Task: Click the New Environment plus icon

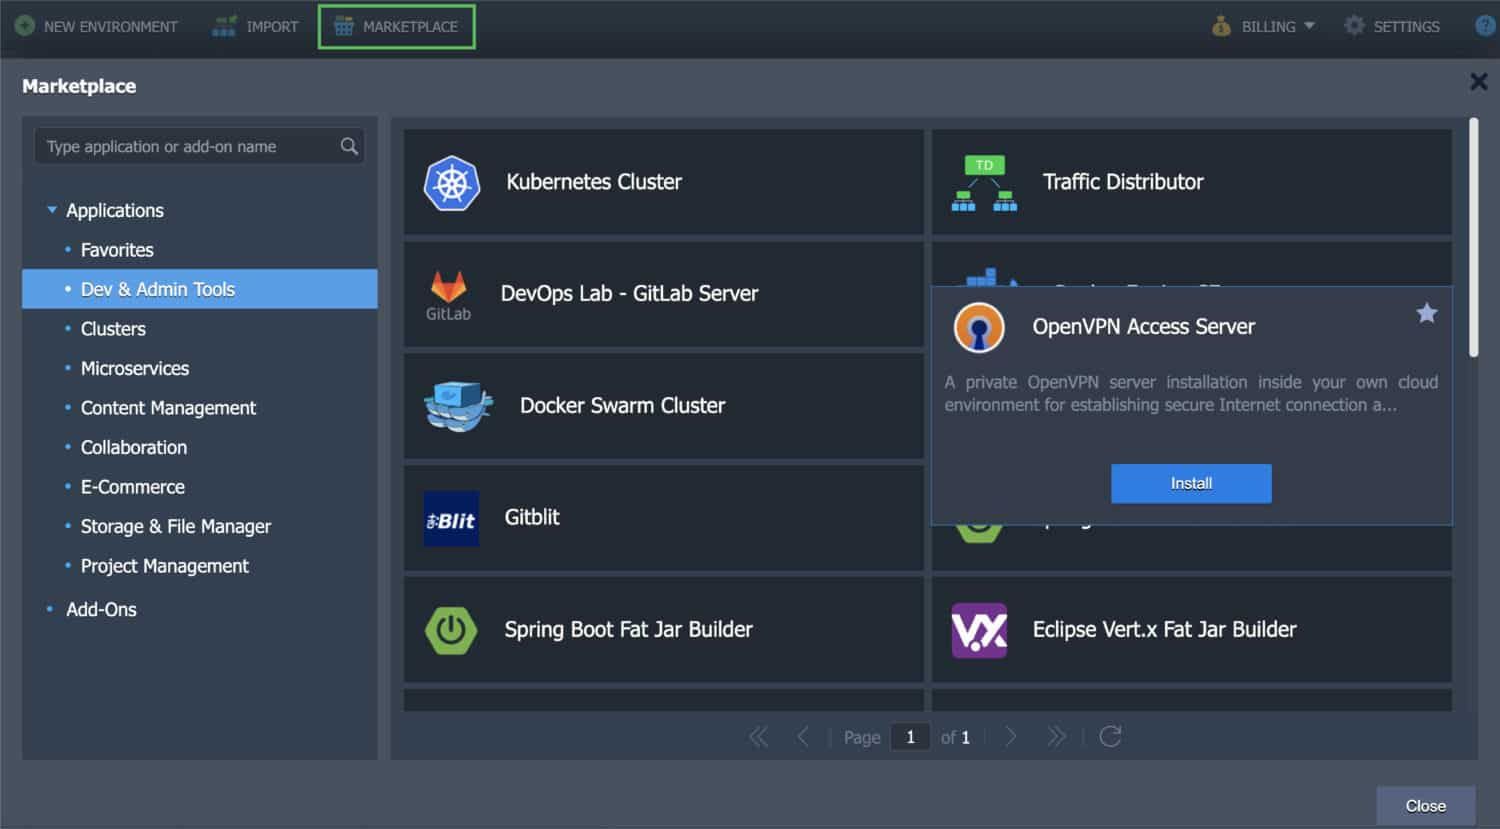Action: [25, 26]
